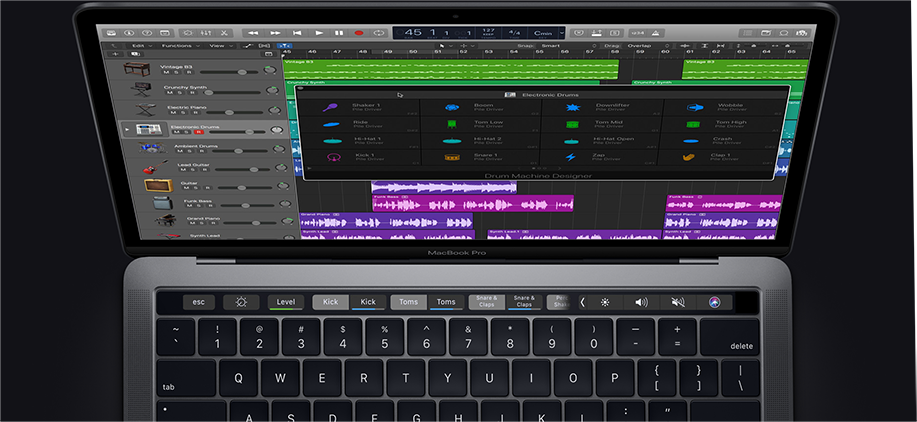This screenshot has height=422, width=917.
Task: Expand the Electronic Drums track stack
Action: pos(127,129)
